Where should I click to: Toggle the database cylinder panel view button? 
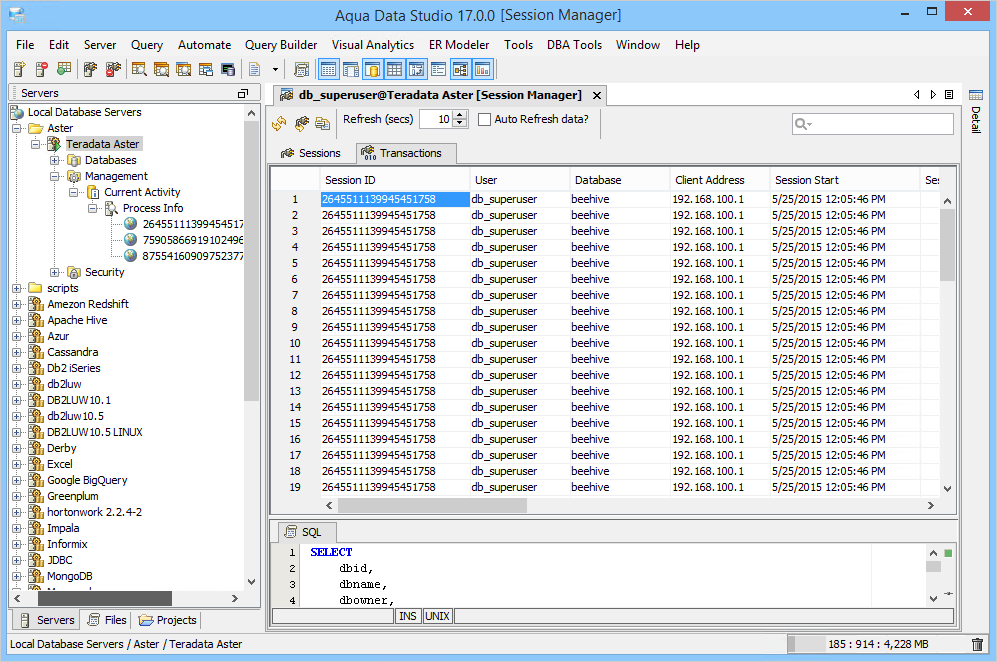[x=373, y=69]
